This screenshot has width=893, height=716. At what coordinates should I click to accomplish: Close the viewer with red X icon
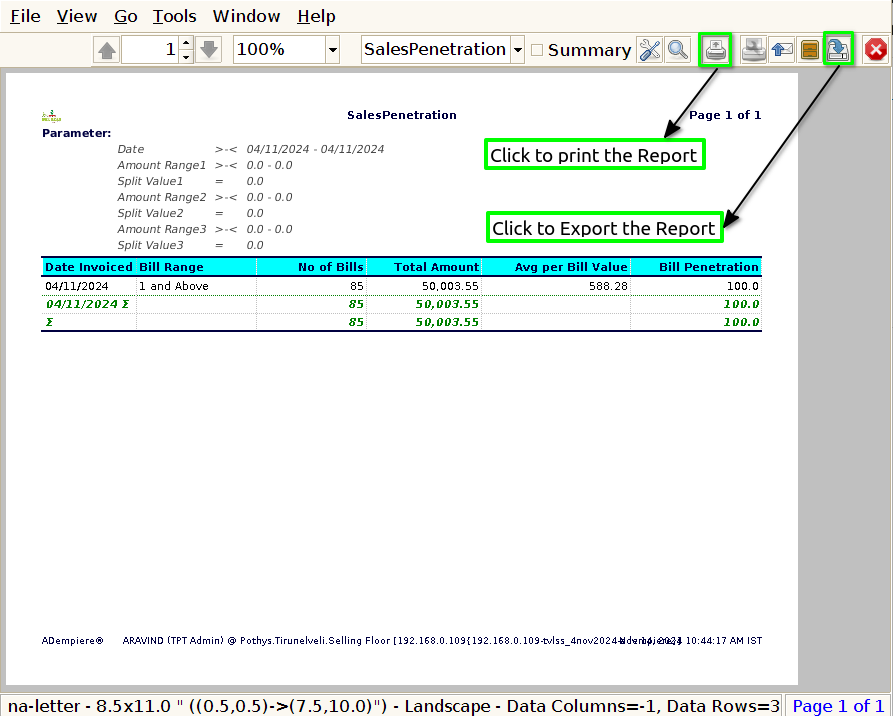tap(875, 50)
